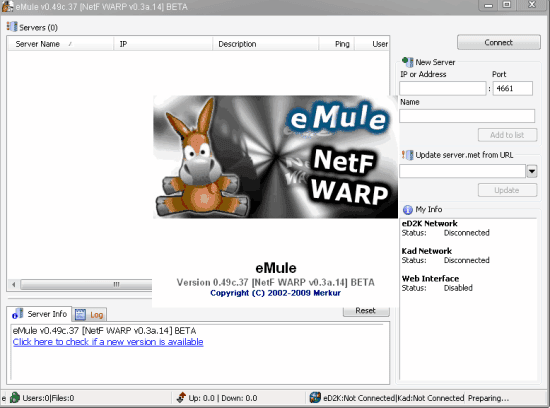The height and width of the screenshot is (408, 550).
Task: Click the My Info icon
Action: (x=408, y=209)
